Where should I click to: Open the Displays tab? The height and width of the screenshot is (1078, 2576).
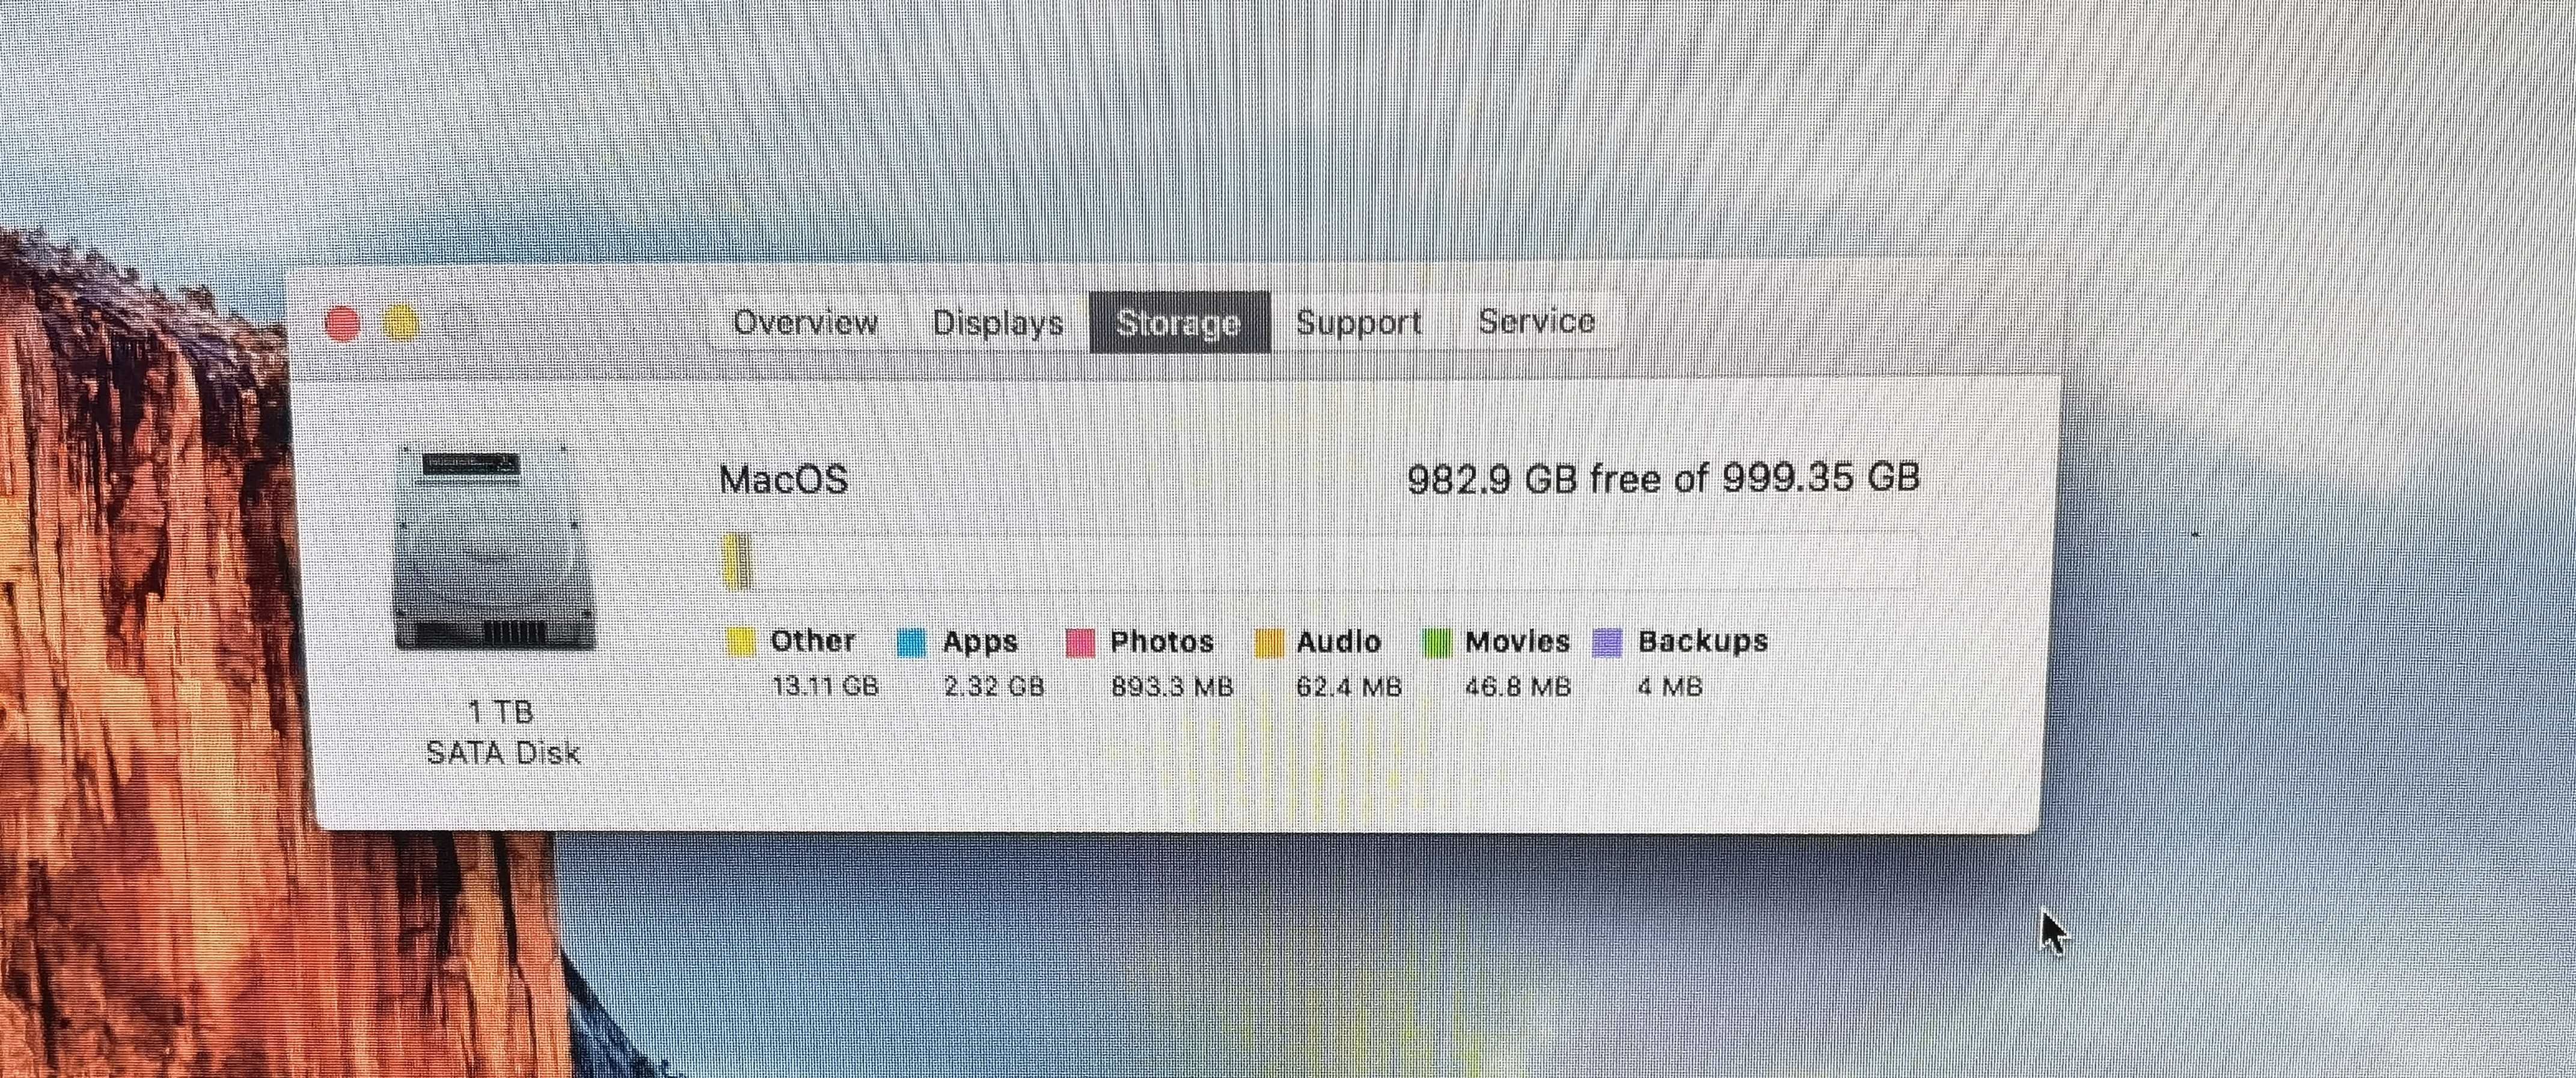click(998, 322)
